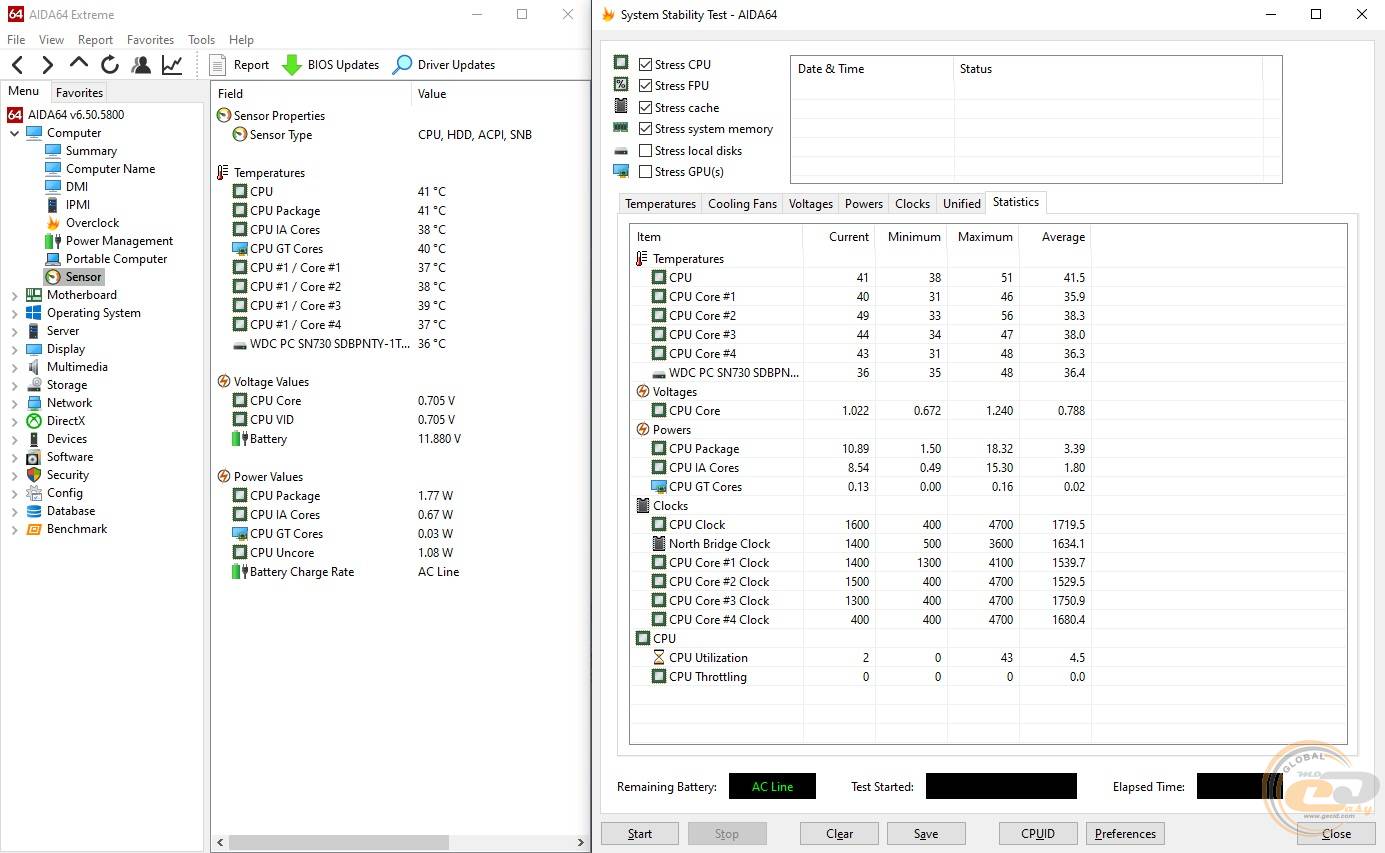Click the Maximum column header in Statistics

985,237
